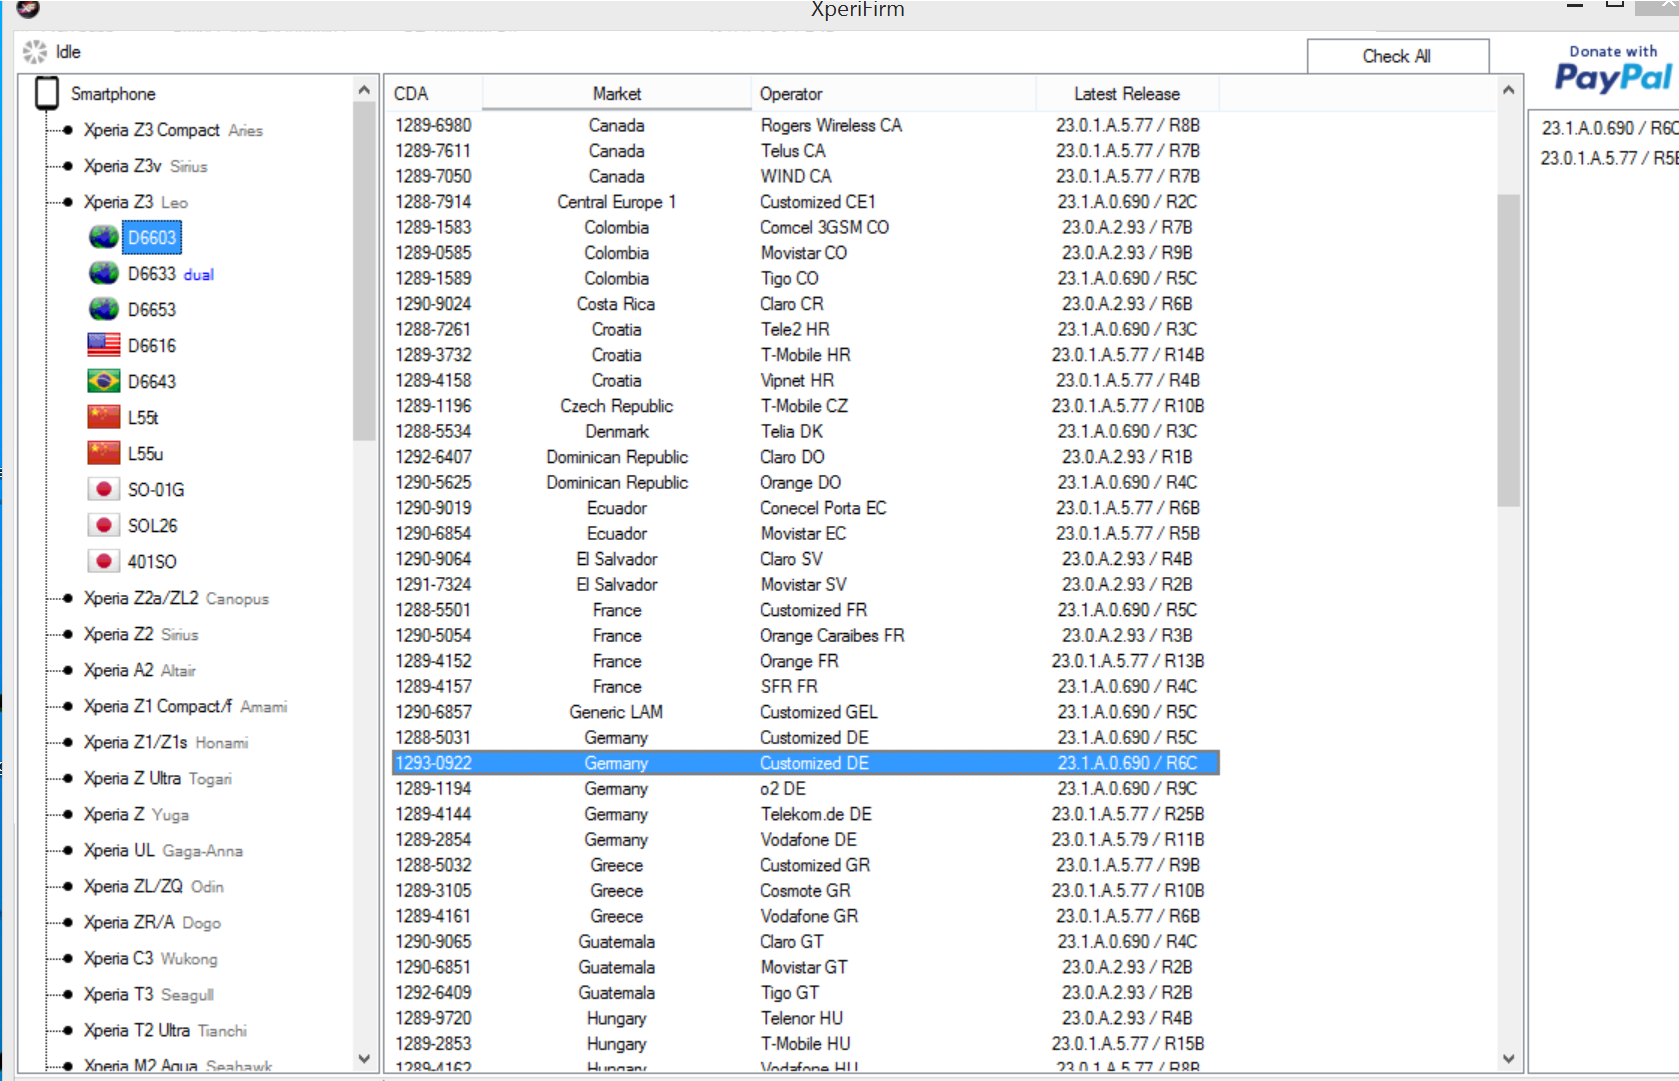The height and width of the screenshot is (1081, 1679).
Task: Click the China flag icon for L55u
Action: pos(104,453)
